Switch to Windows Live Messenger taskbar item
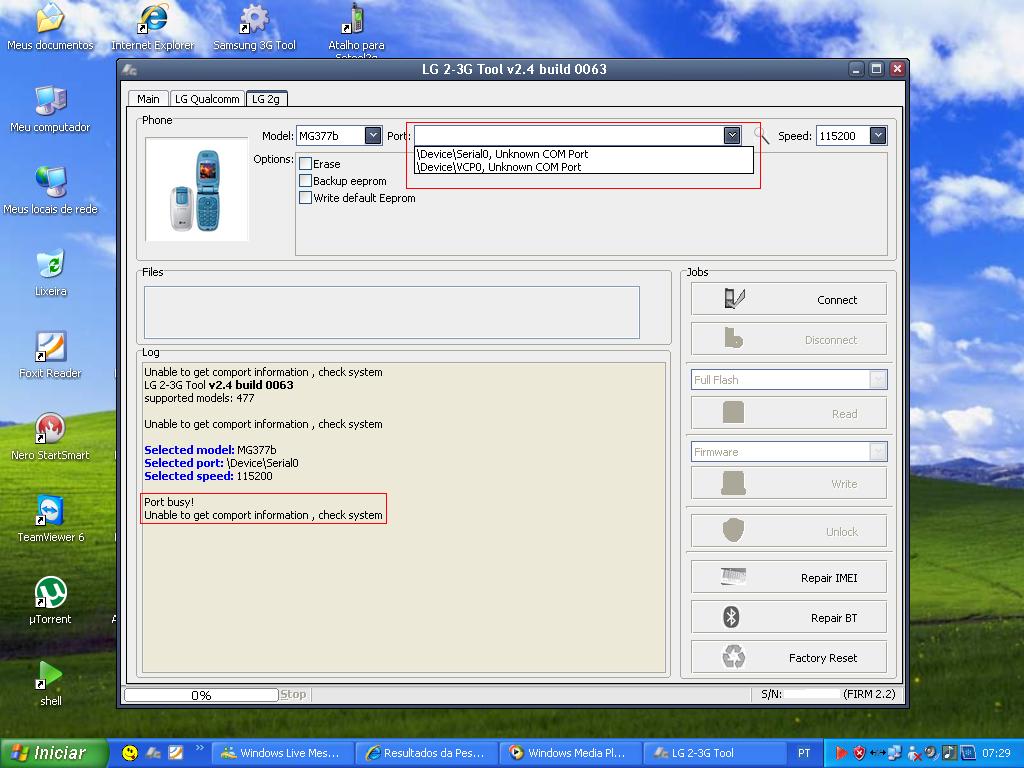Image resolution: width=1024 pixels, height=768 pixels. tap(283, 753)
